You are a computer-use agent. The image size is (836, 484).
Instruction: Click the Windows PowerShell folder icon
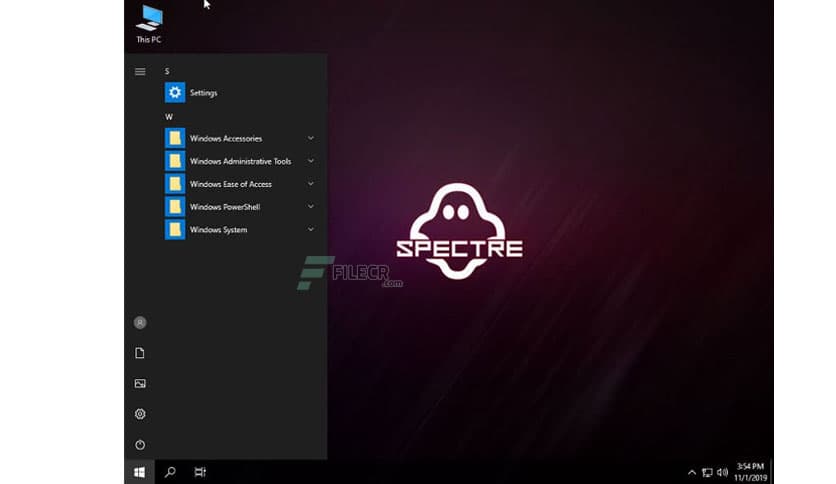click(175, 207)
